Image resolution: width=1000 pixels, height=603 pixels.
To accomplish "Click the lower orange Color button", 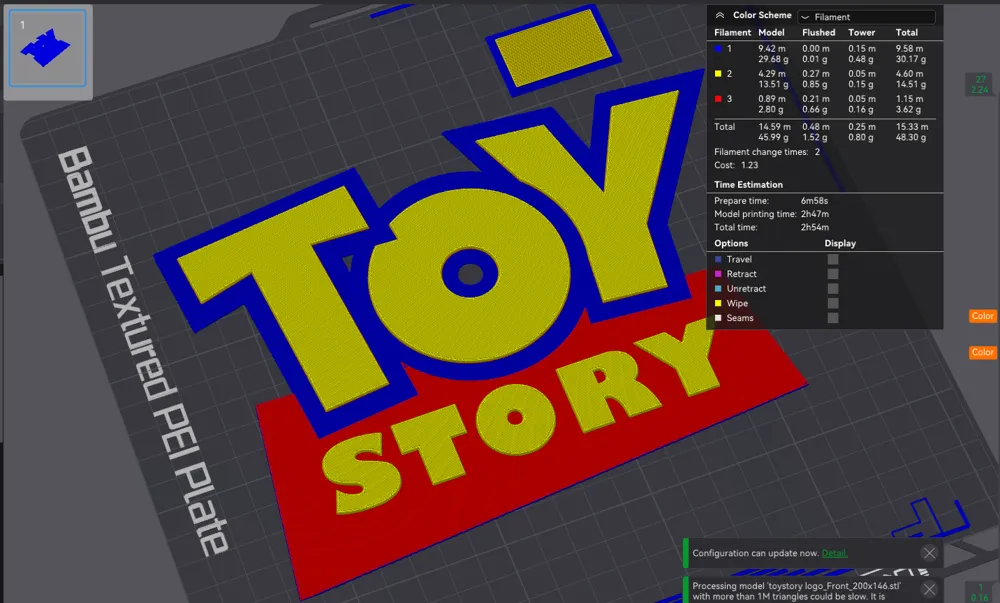I will click(x=982, y=352).
